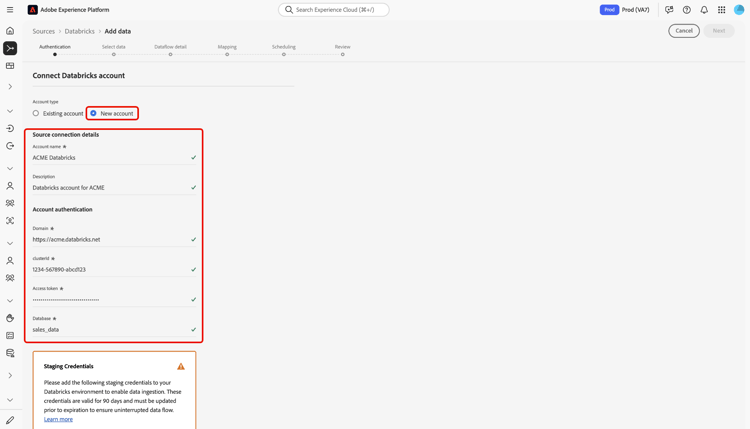Collapse chevron directly below the Identities icon
The image size is (750, 429).
click(10, 243)
